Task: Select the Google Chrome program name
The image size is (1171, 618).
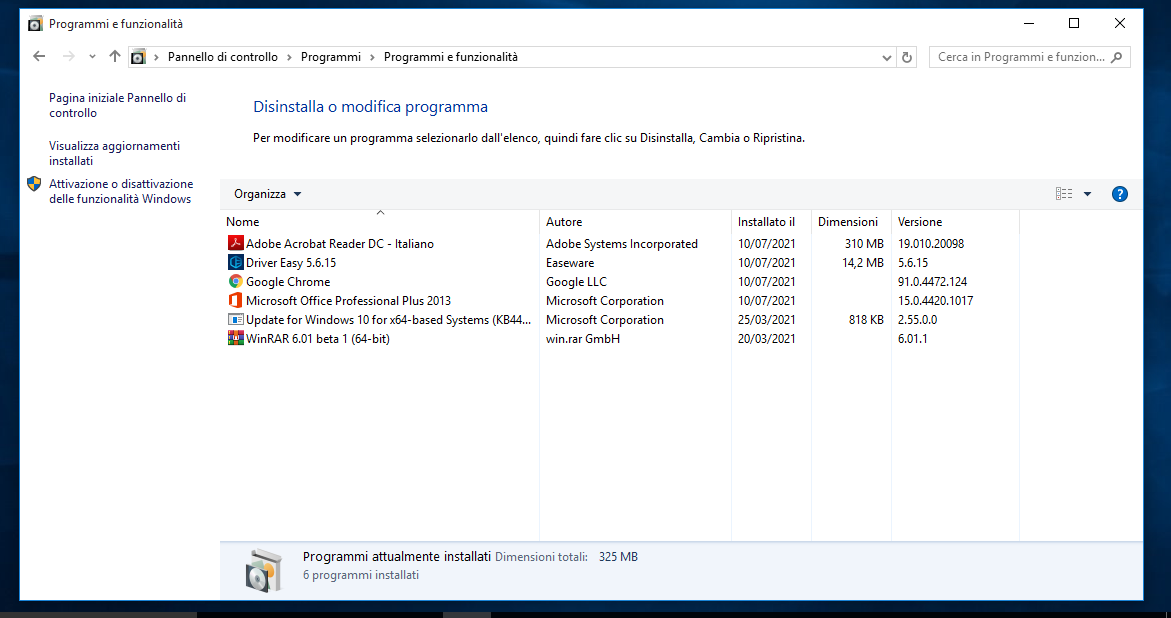Action: tap(288, 281)
